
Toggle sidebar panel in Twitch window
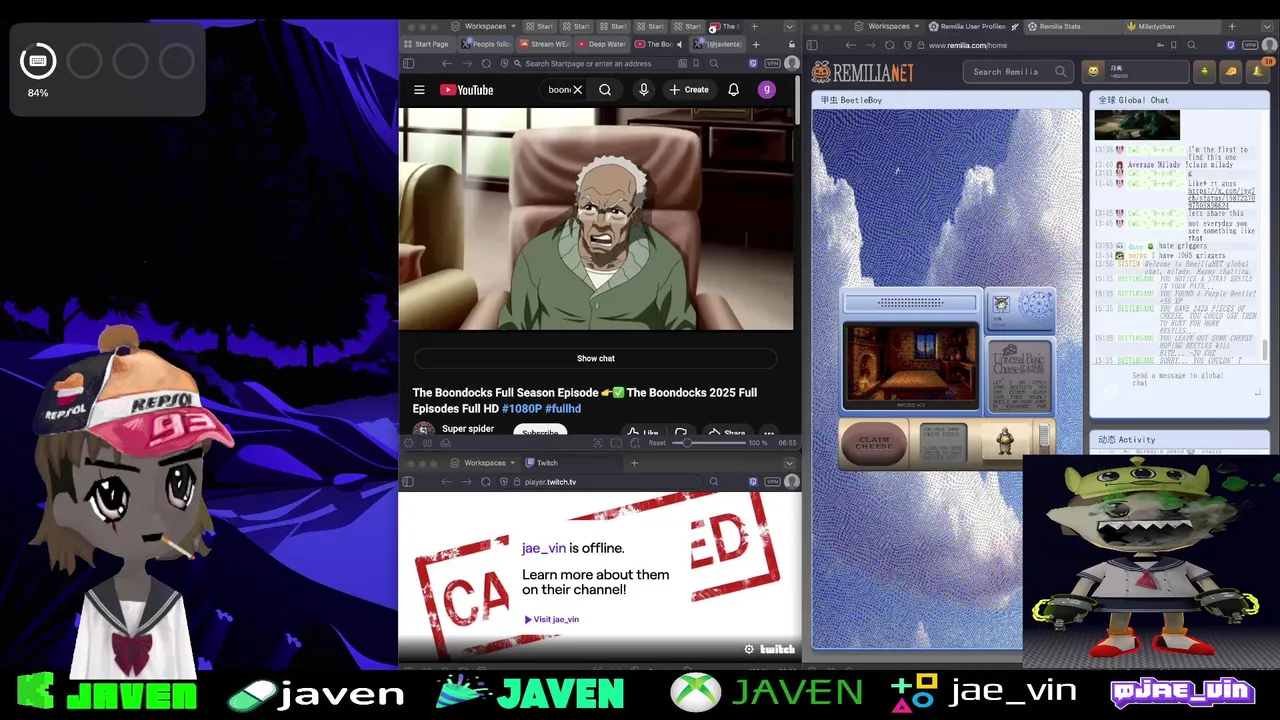pyautogui.click(x=408, y=482)
